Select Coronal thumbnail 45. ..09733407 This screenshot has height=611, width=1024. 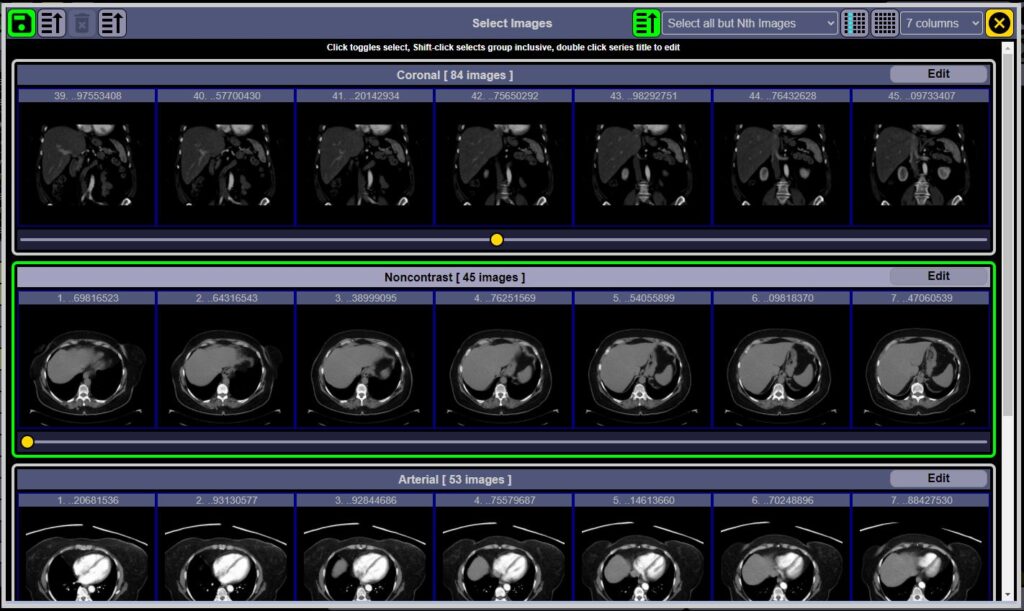pos(921,157)
